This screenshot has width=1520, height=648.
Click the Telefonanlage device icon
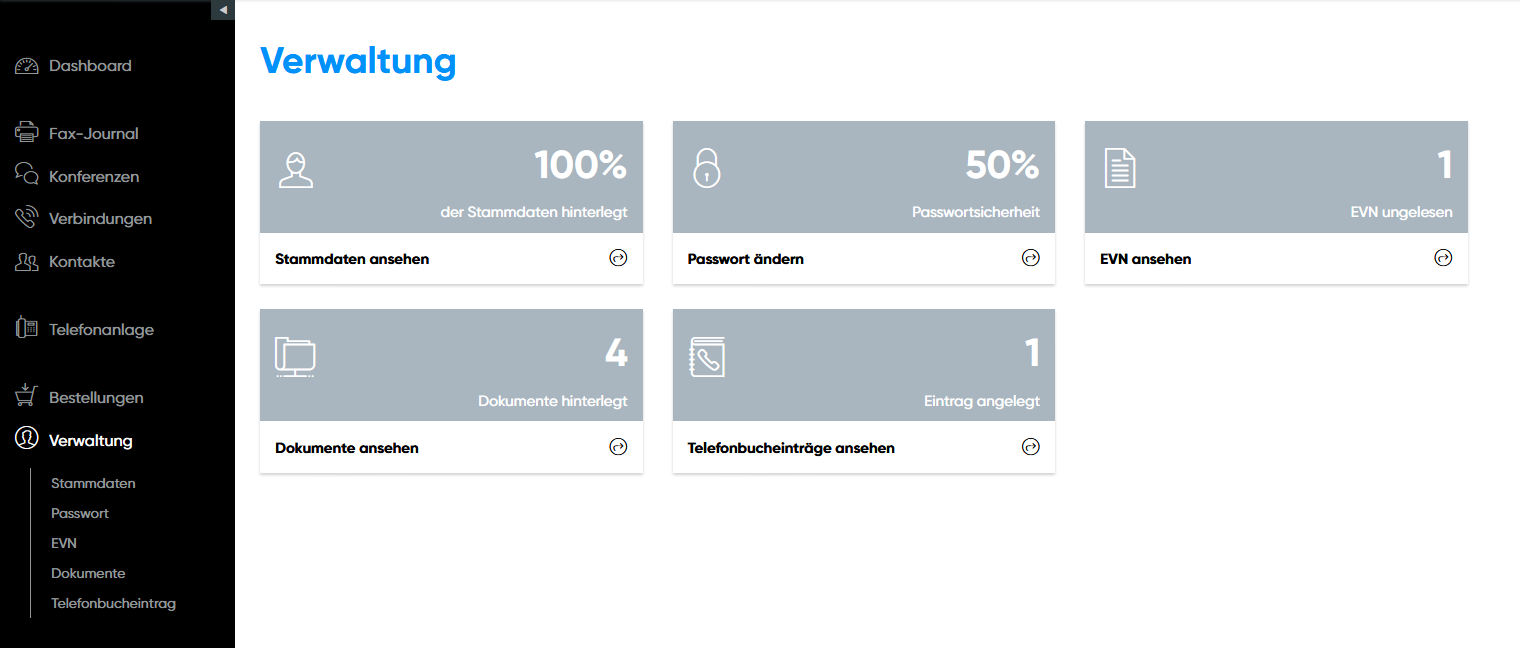click(x=27, y=329)
